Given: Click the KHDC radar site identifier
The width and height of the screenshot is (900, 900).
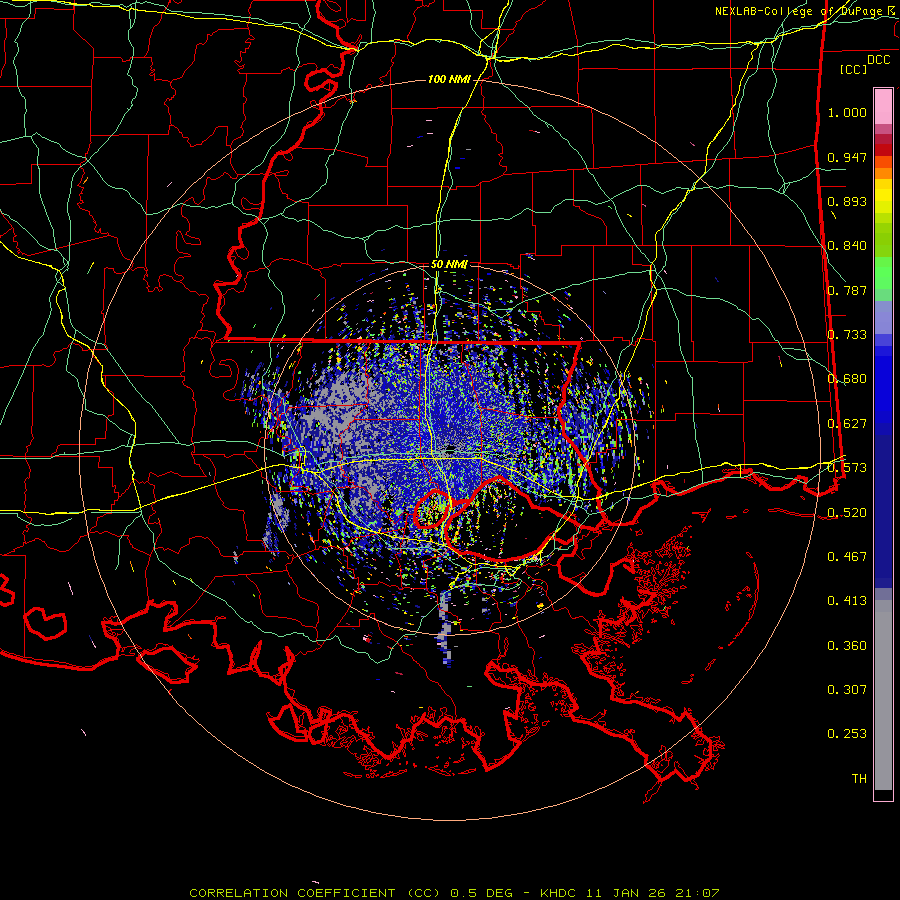Looking at the screenshot, I should [x=560, y=893].
